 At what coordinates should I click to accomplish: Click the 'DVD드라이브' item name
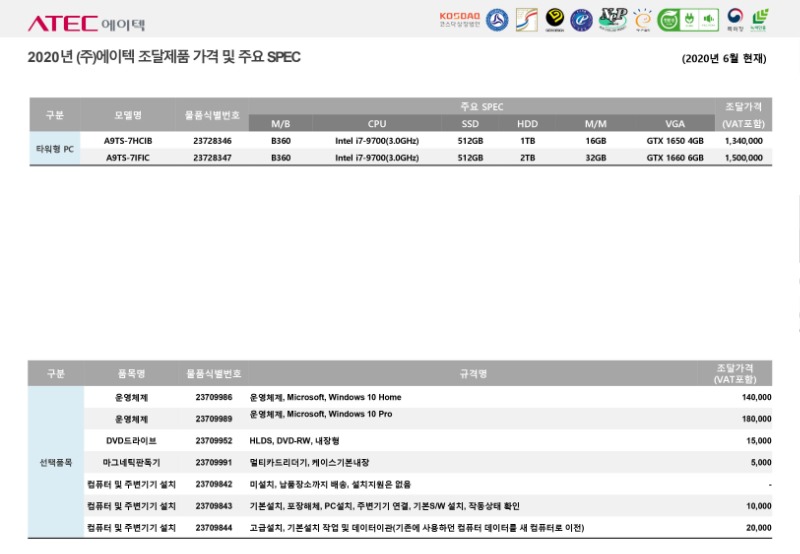(131, 440)
